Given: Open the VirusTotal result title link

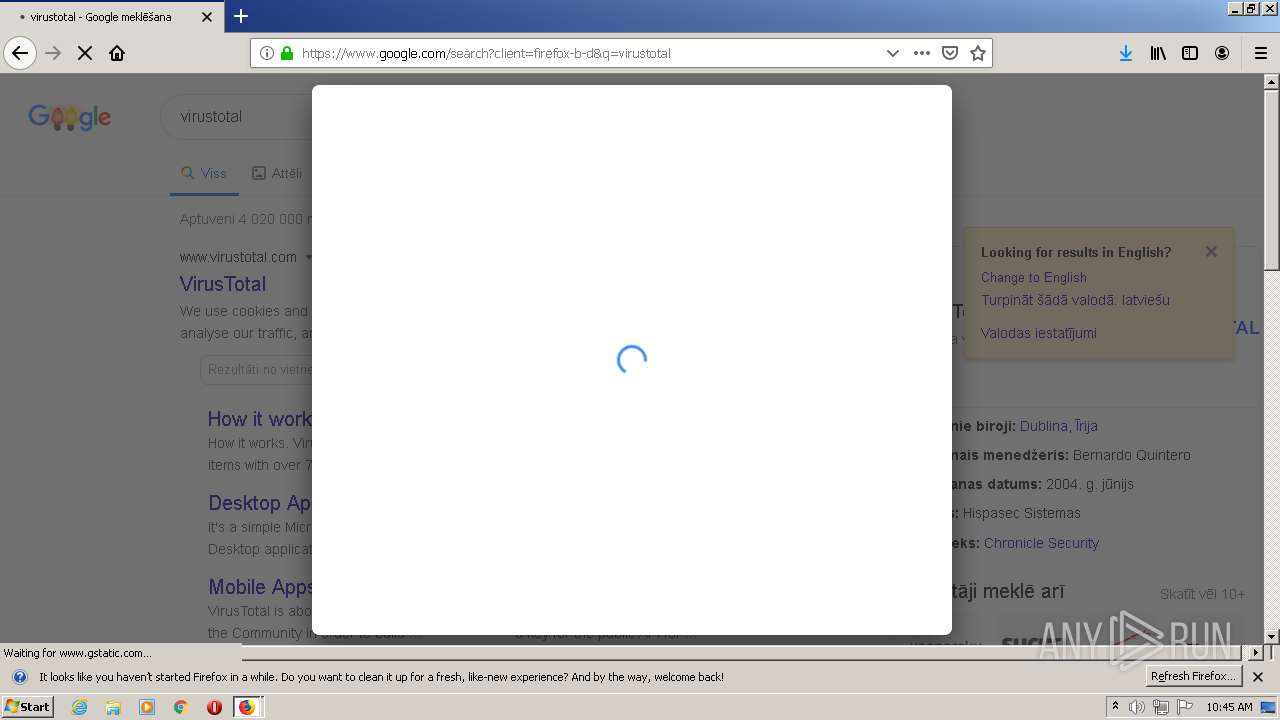Looking at the screenshot, I should pos(223,284).
